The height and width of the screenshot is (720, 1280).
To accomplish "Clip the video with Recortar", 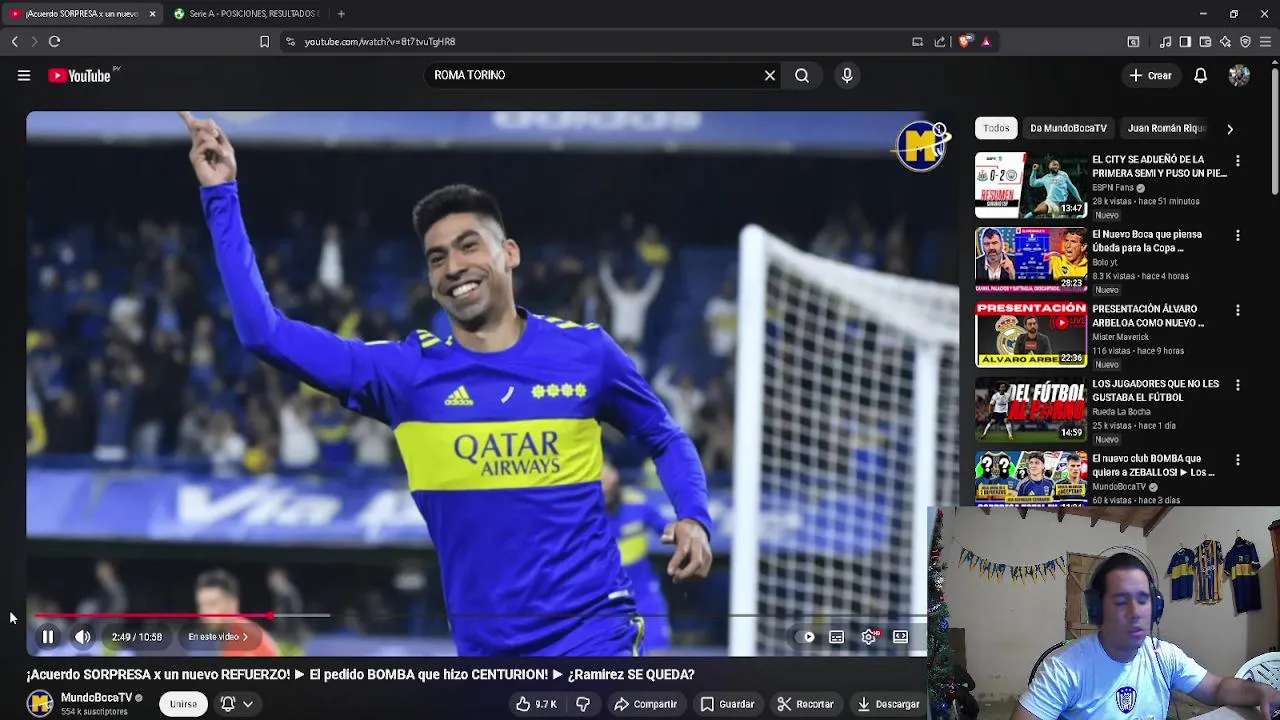I will 805,704.
